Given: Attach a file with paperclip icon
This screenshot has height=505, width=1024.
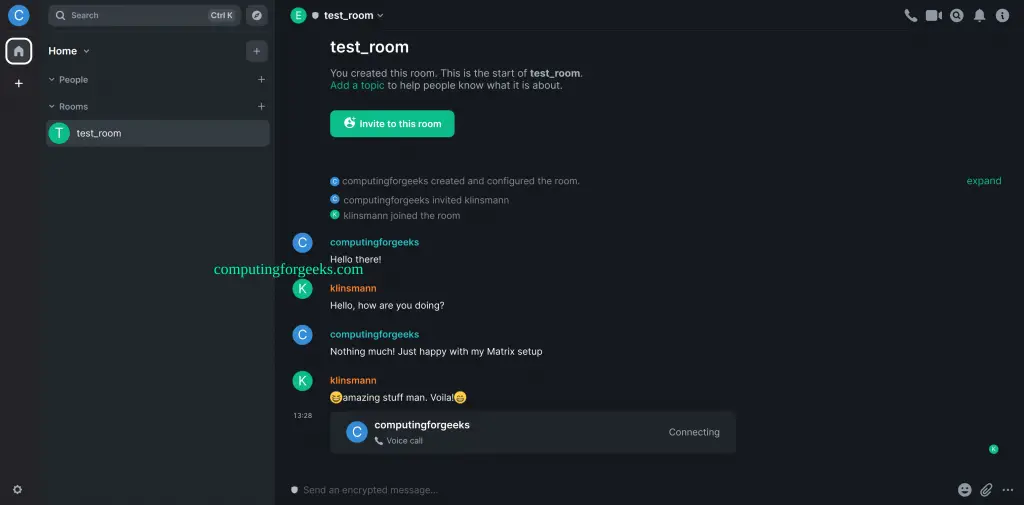Looking at the screenshot, I should tap(986, 489).
